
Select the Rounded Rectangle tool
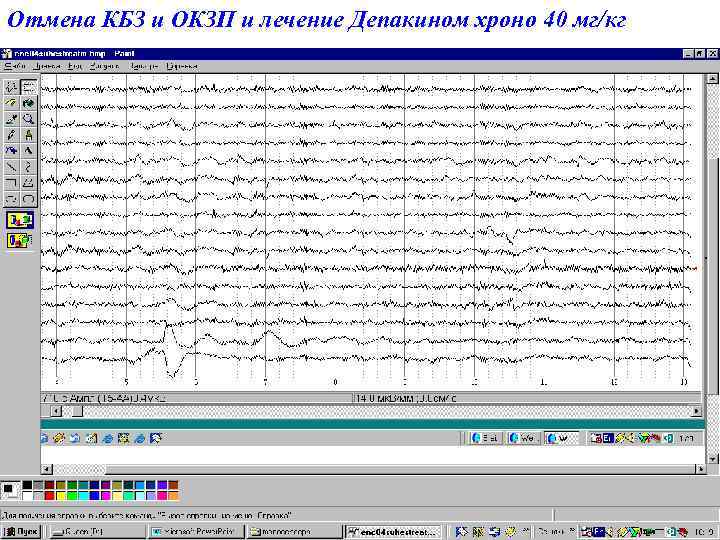(x=28, y=199)
